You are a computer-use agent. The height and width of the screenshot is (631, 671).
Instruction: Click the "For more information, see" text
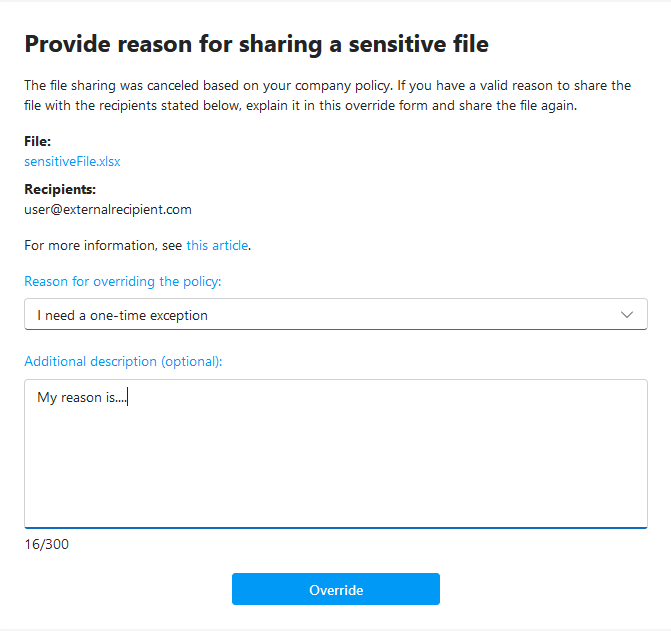pos(103,245)
